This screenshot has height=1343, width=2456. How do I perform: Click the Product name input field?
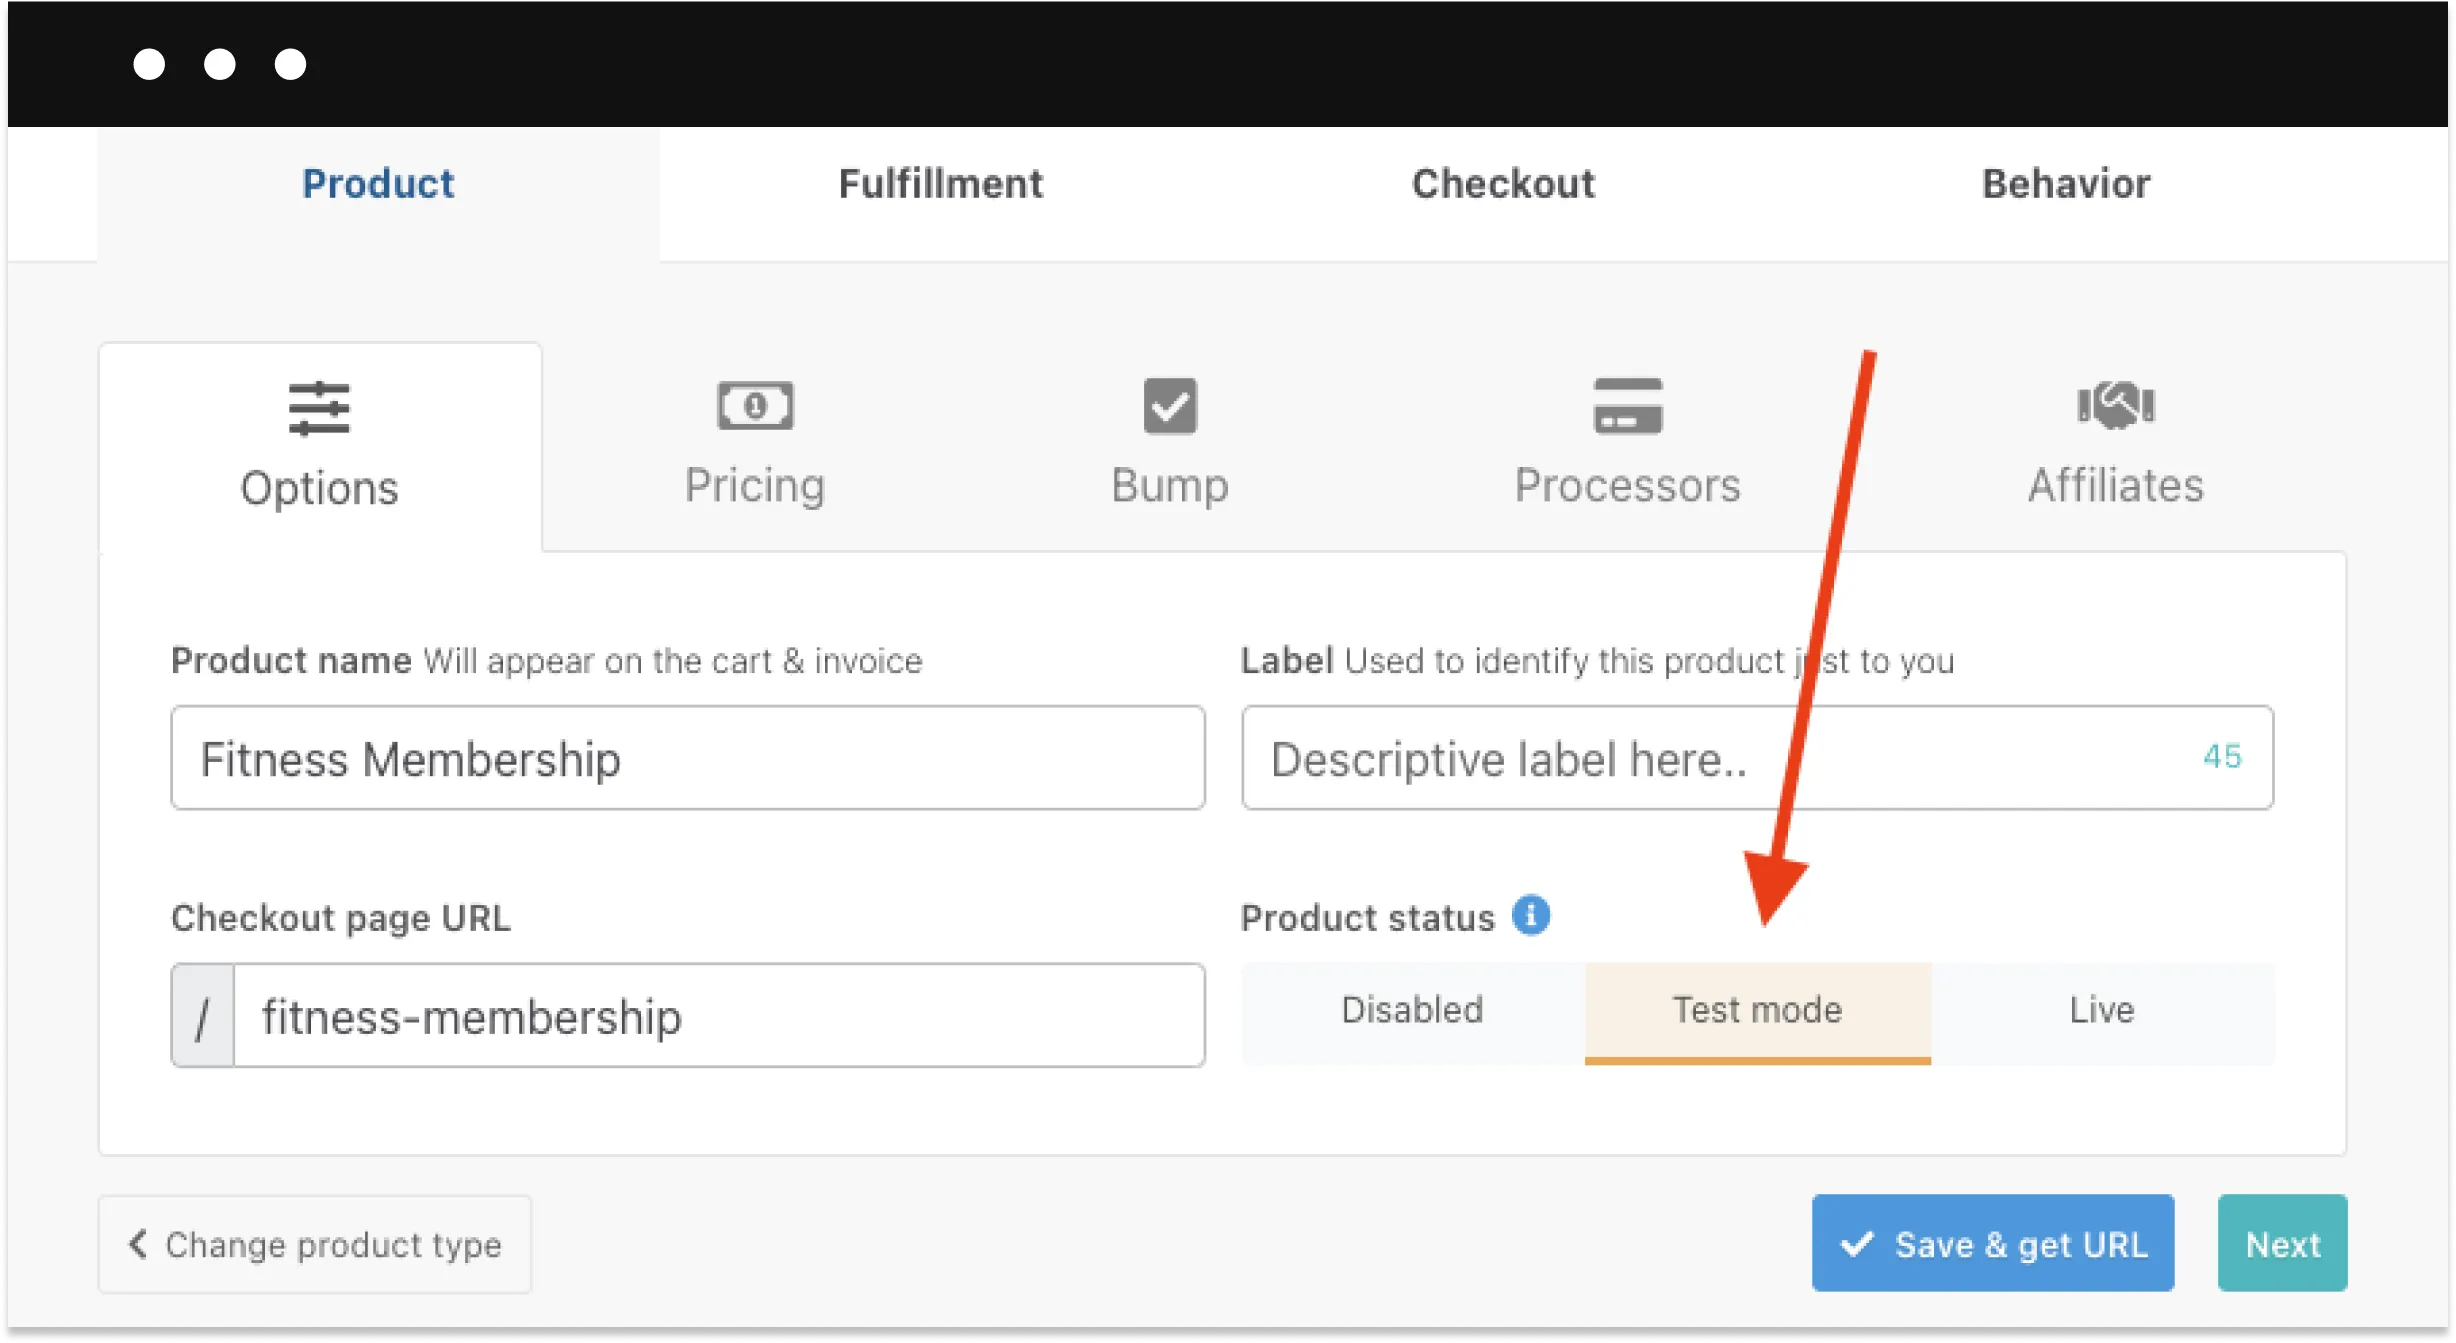tap(688, 758)
